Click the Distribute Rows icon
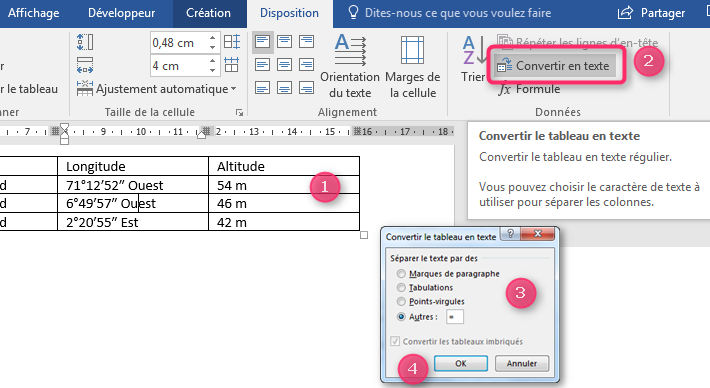Screen dimensions: 710x388 [232, 42]
